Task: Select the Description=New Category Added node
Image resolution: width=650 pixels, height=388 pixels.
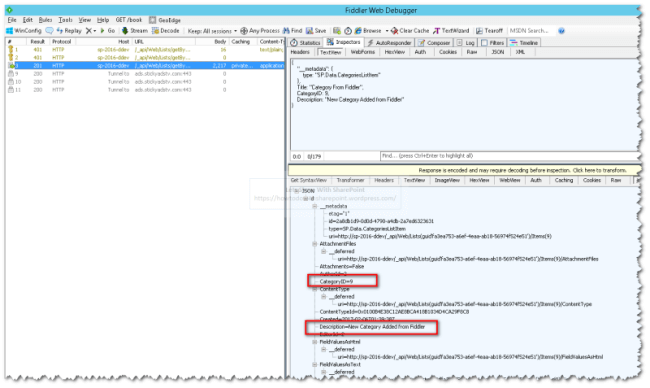Action: coord(372,327)
